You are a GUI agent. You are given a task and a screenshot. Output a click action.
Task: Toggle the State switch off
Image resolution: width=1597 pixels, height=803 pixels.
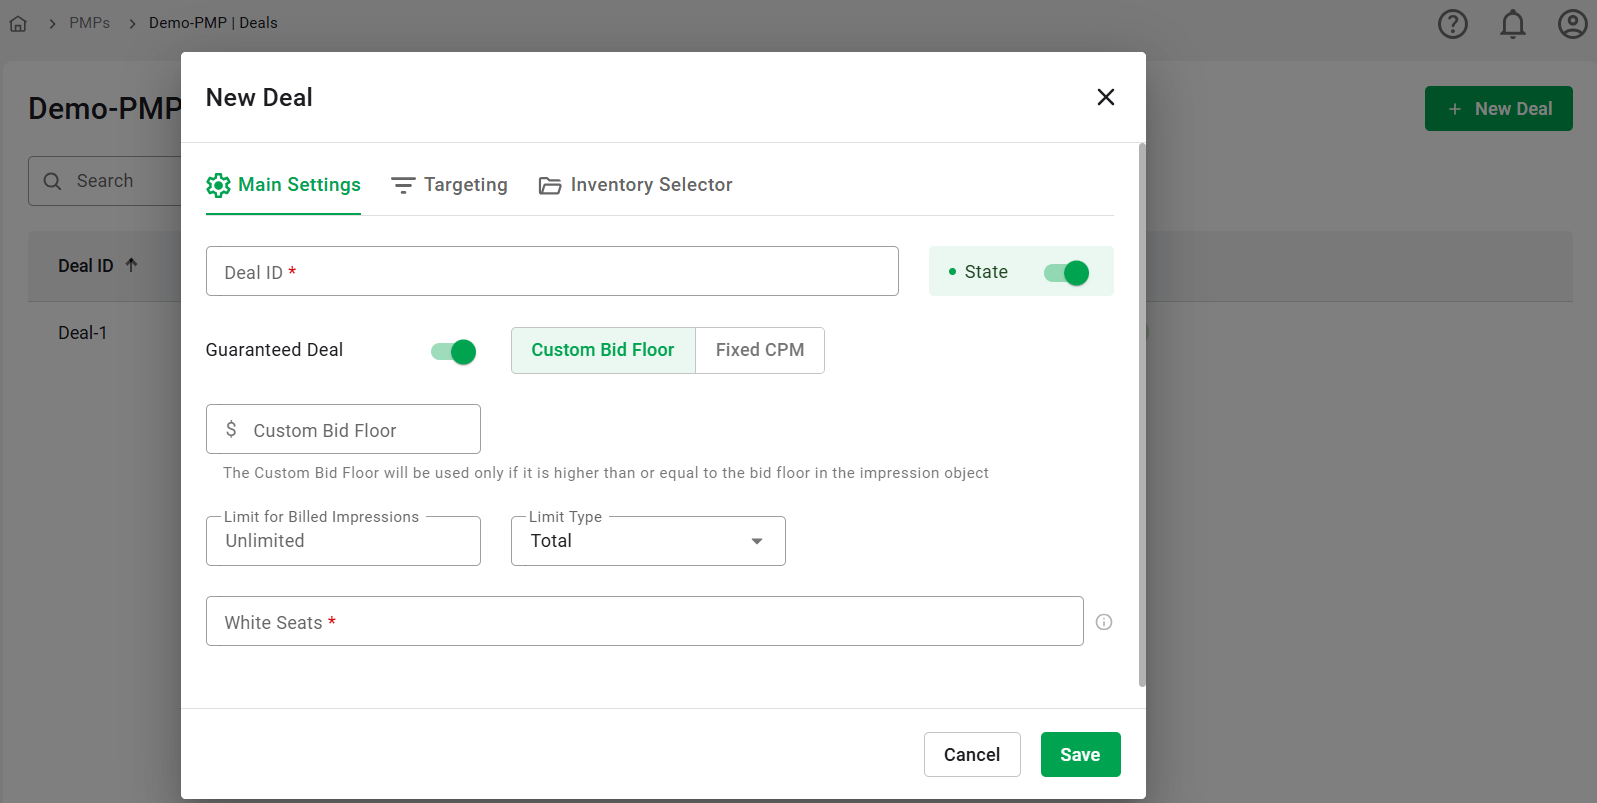click(x=1066, y=273)
